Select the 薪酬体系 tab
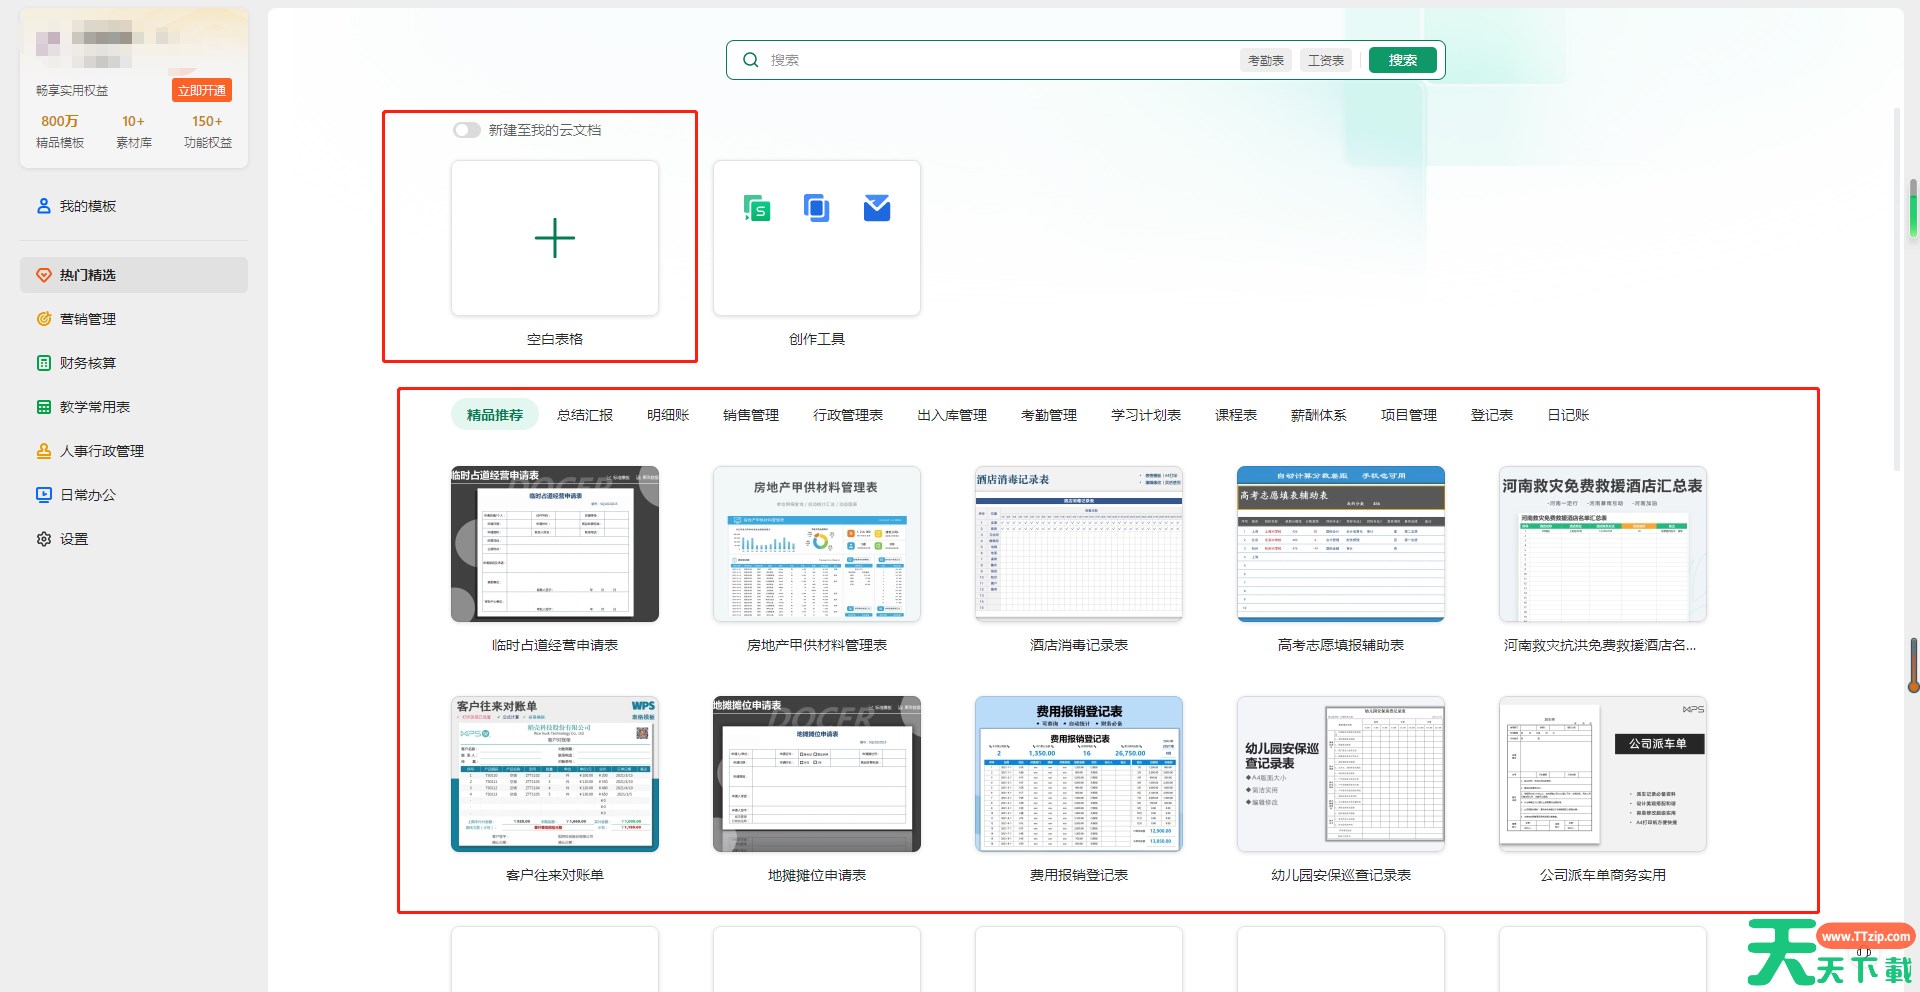Viewport: 1920px width, 992px height. click(1319, 415)
